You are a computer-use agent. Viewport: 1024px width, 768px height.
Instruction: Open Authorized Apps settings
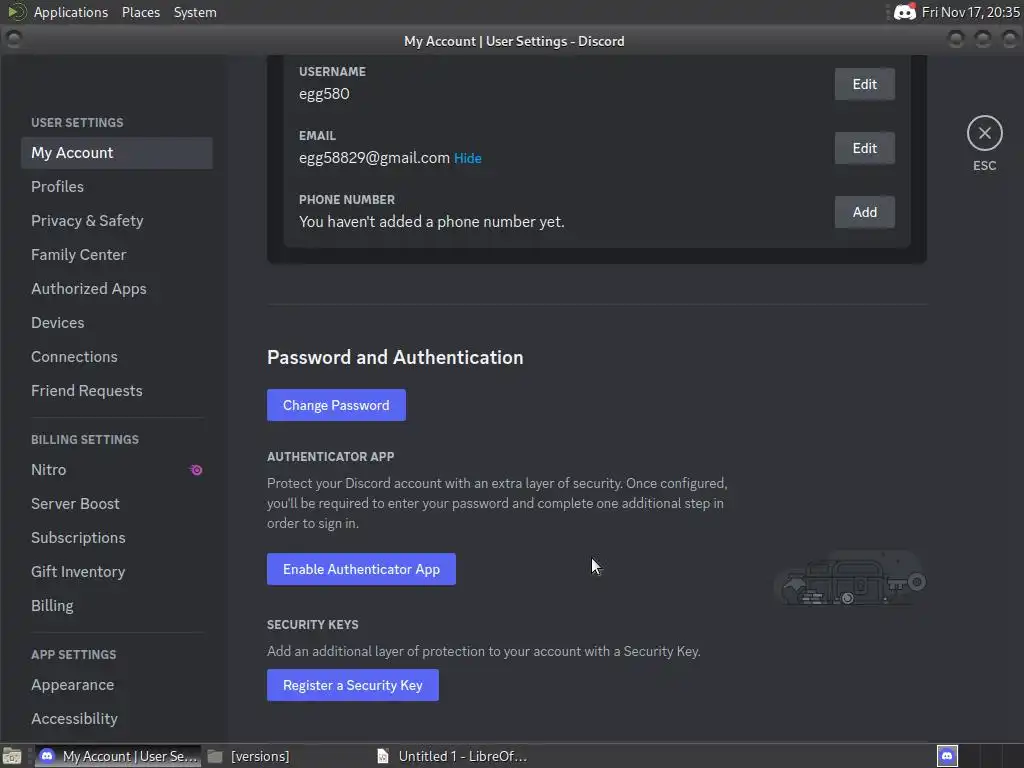[x=117, y=289]
